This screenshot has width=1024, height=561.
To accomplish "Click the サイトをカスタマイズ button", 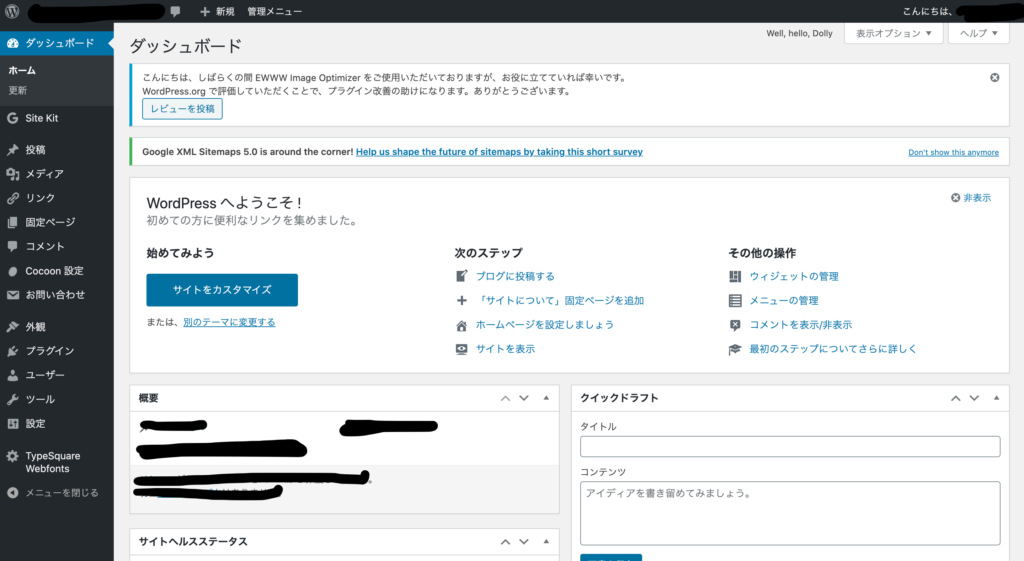I will coord(222,290).
